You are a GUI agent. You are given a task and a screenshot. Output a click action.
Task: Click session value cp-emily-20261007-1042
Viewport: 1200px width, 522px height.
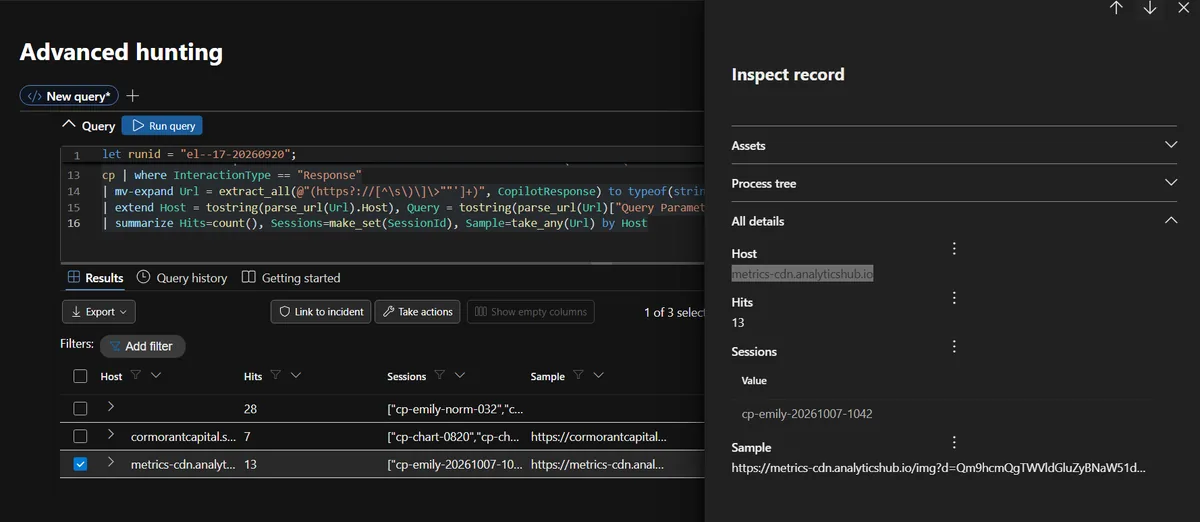point(809,414)
